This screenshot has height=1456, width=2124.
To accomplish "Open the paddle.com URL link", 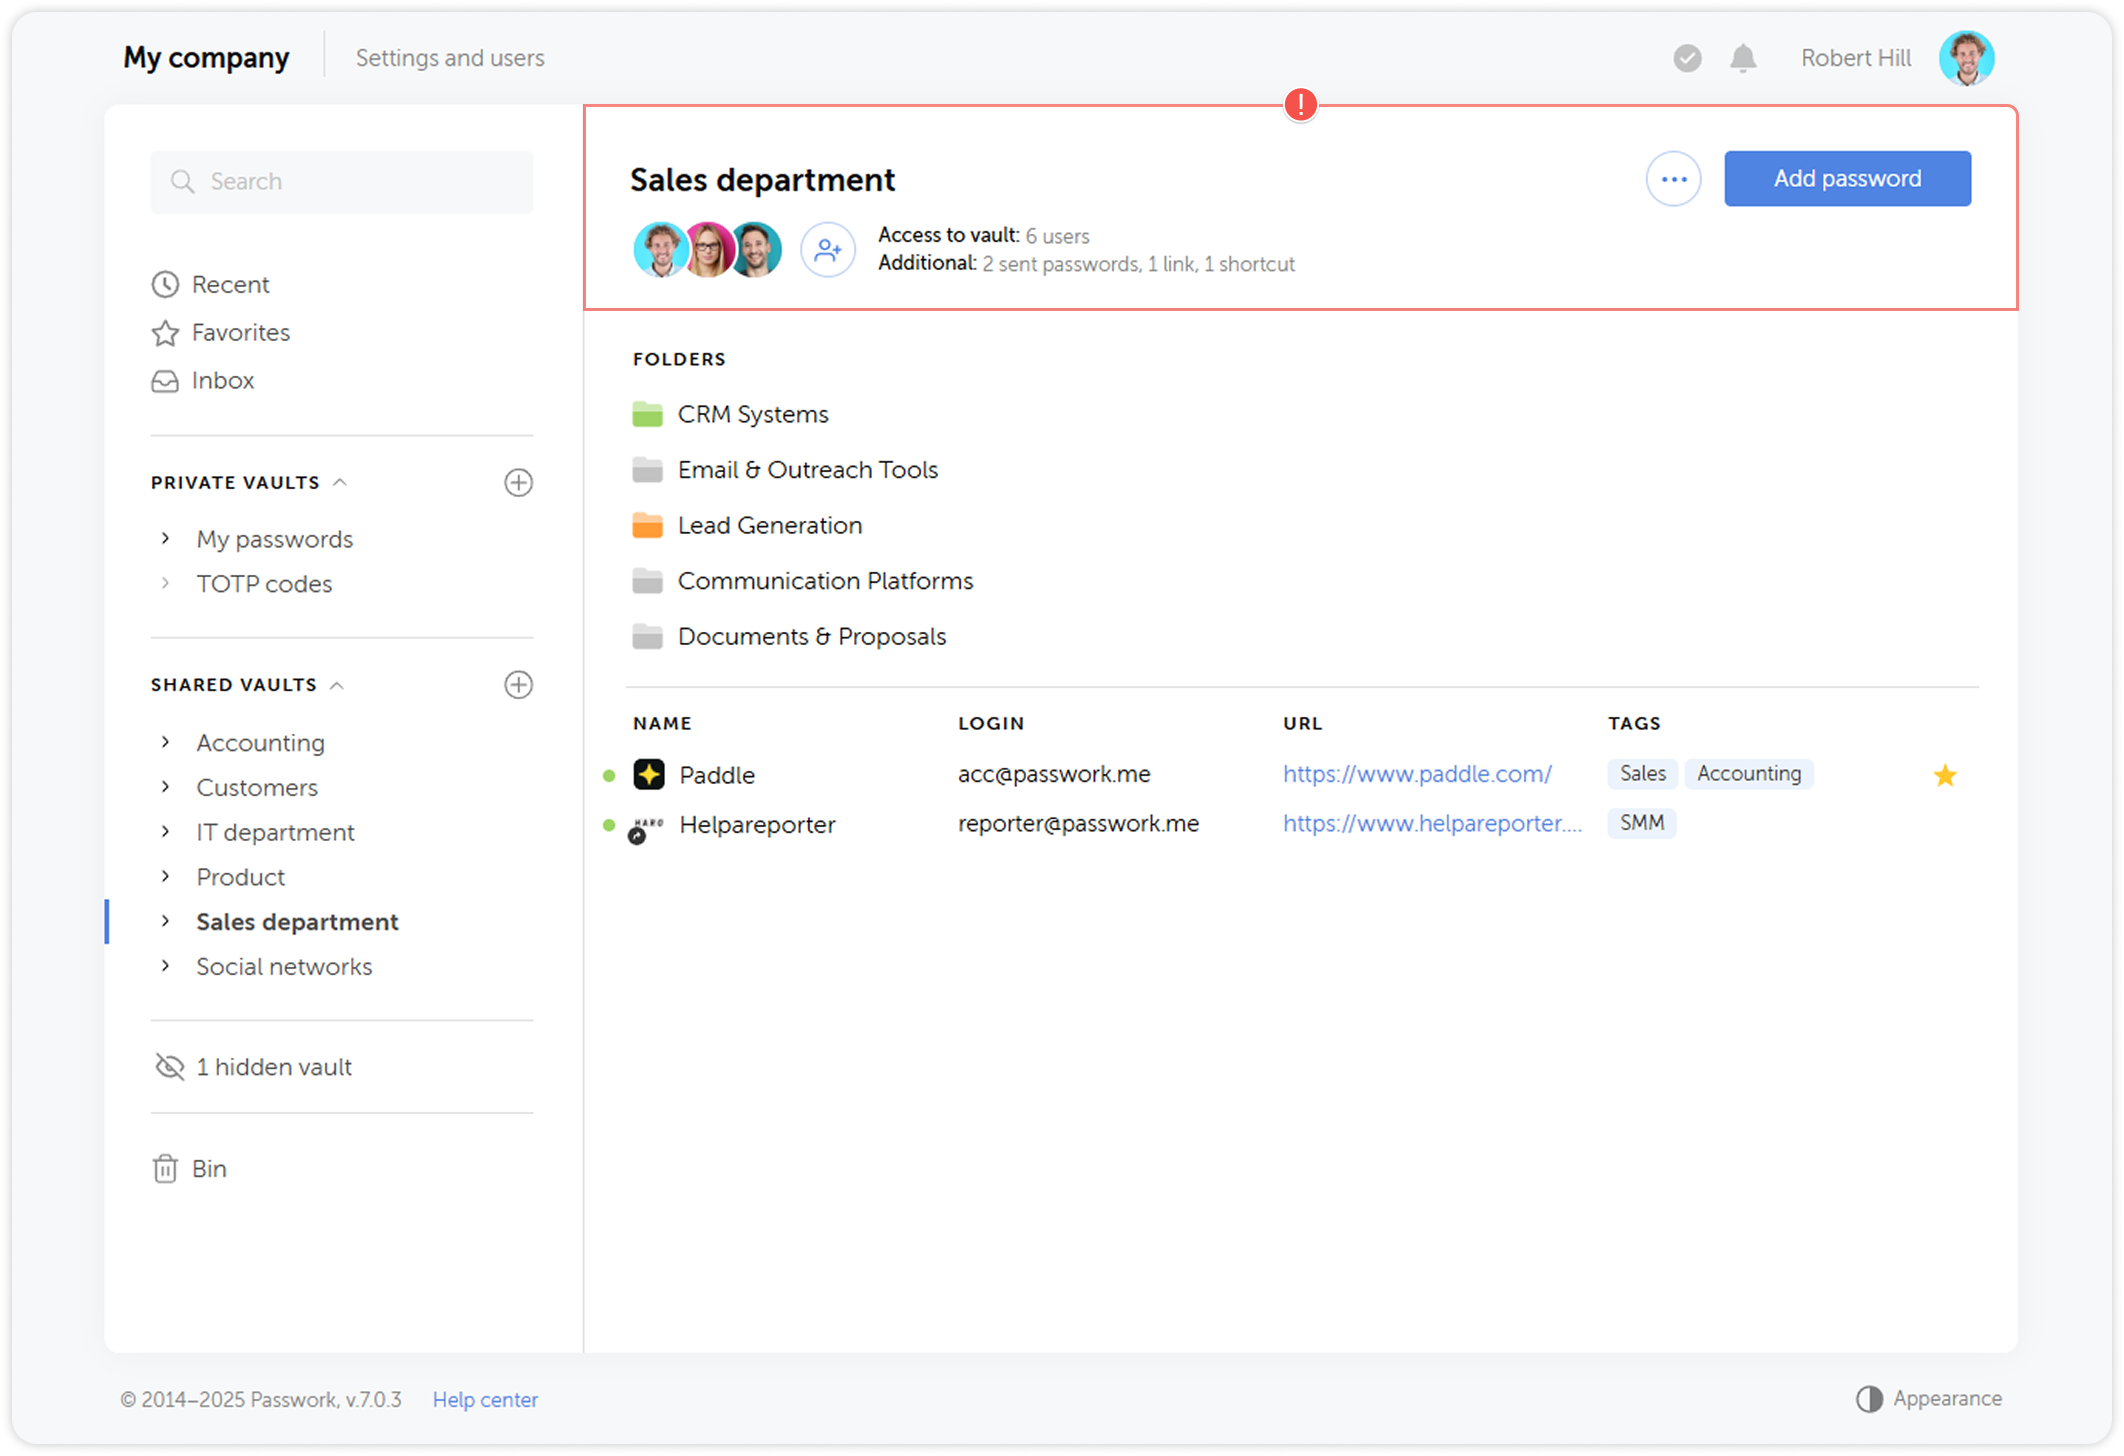I will (1417, 774).
